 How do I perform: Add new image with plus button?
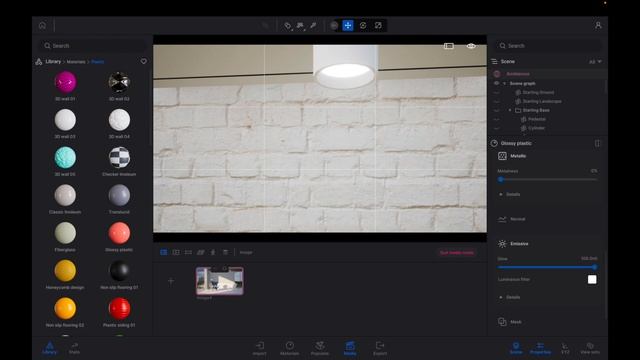coord(171,281)
